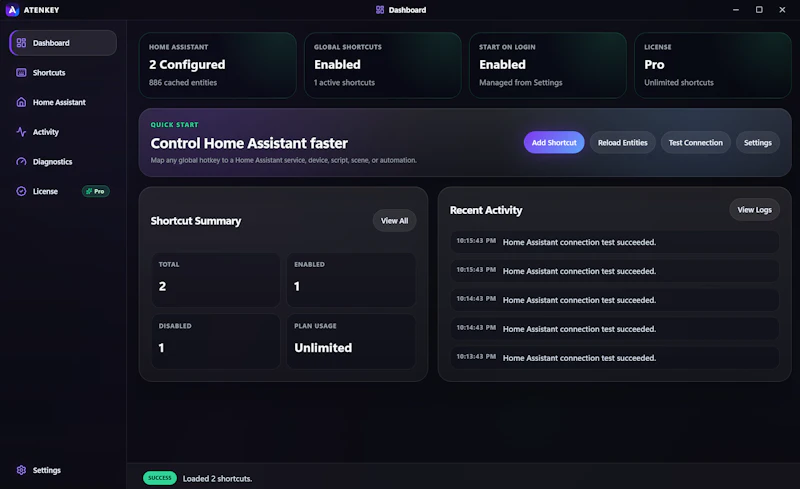Open the Diagnostics page

coord(63,161)
